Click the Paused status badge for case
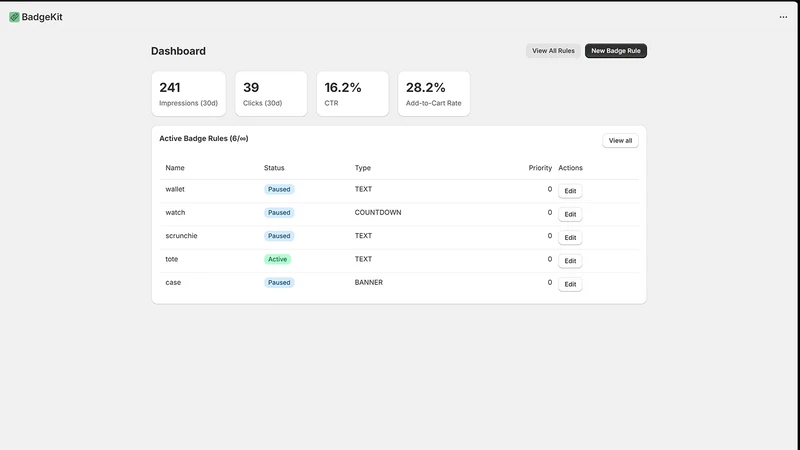Viewport: 800px width, 450px height. [x=279, y=283]
